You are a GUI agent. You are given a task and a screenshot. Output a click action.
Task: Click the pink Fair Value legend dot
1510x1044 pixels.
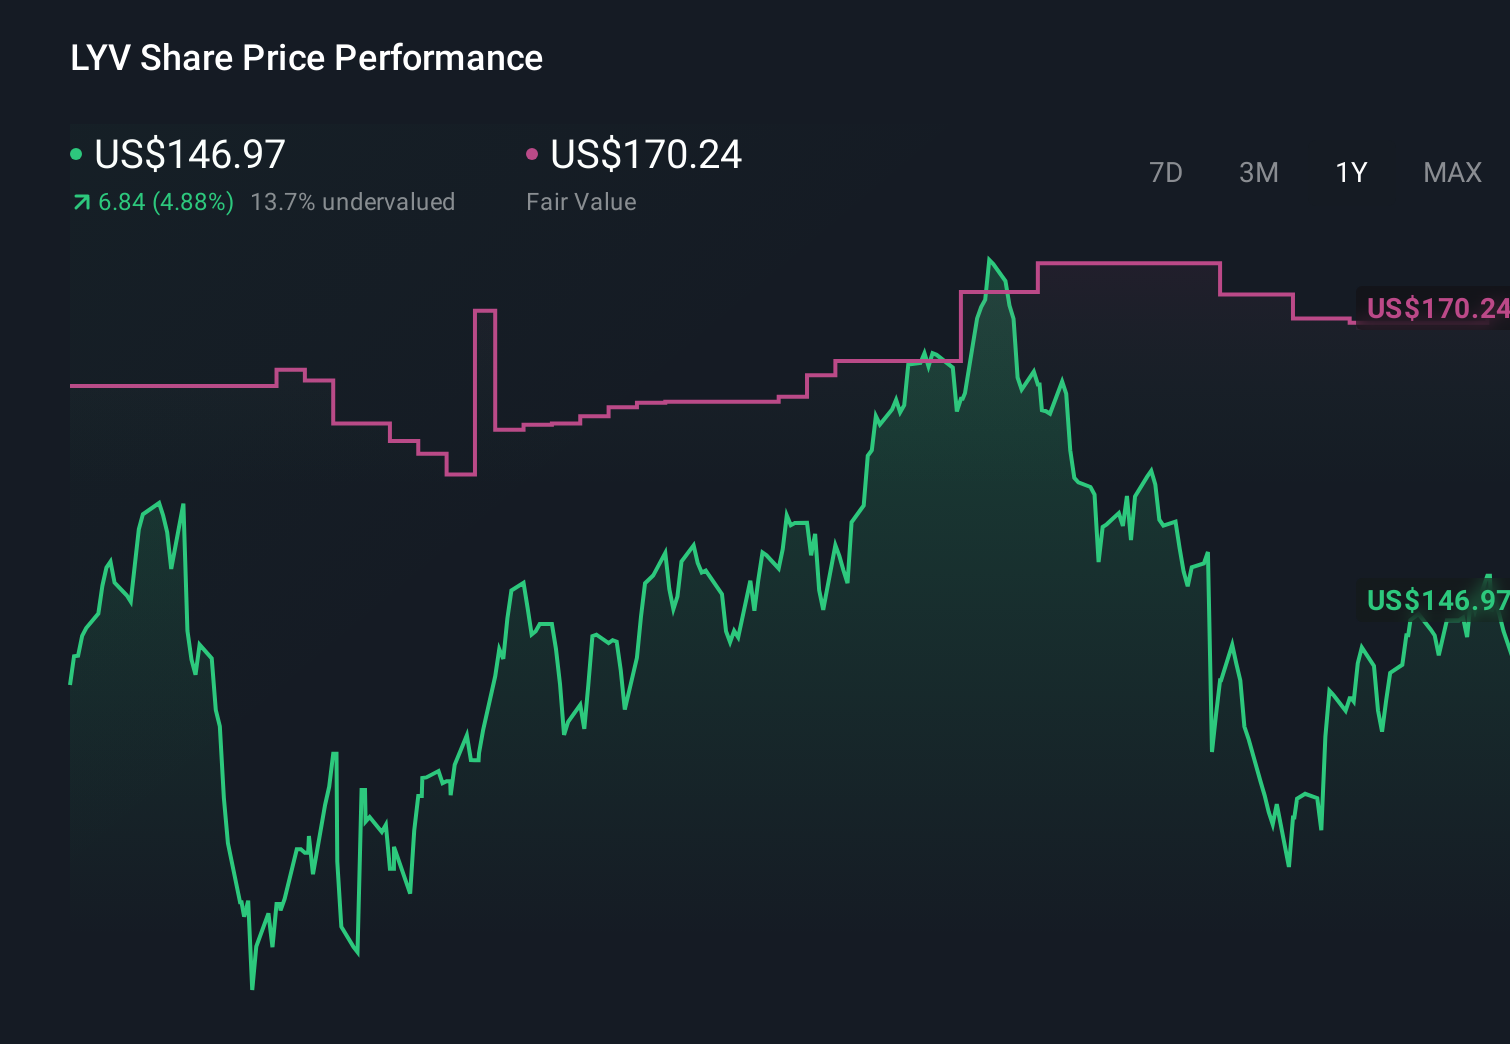(532, 154)
